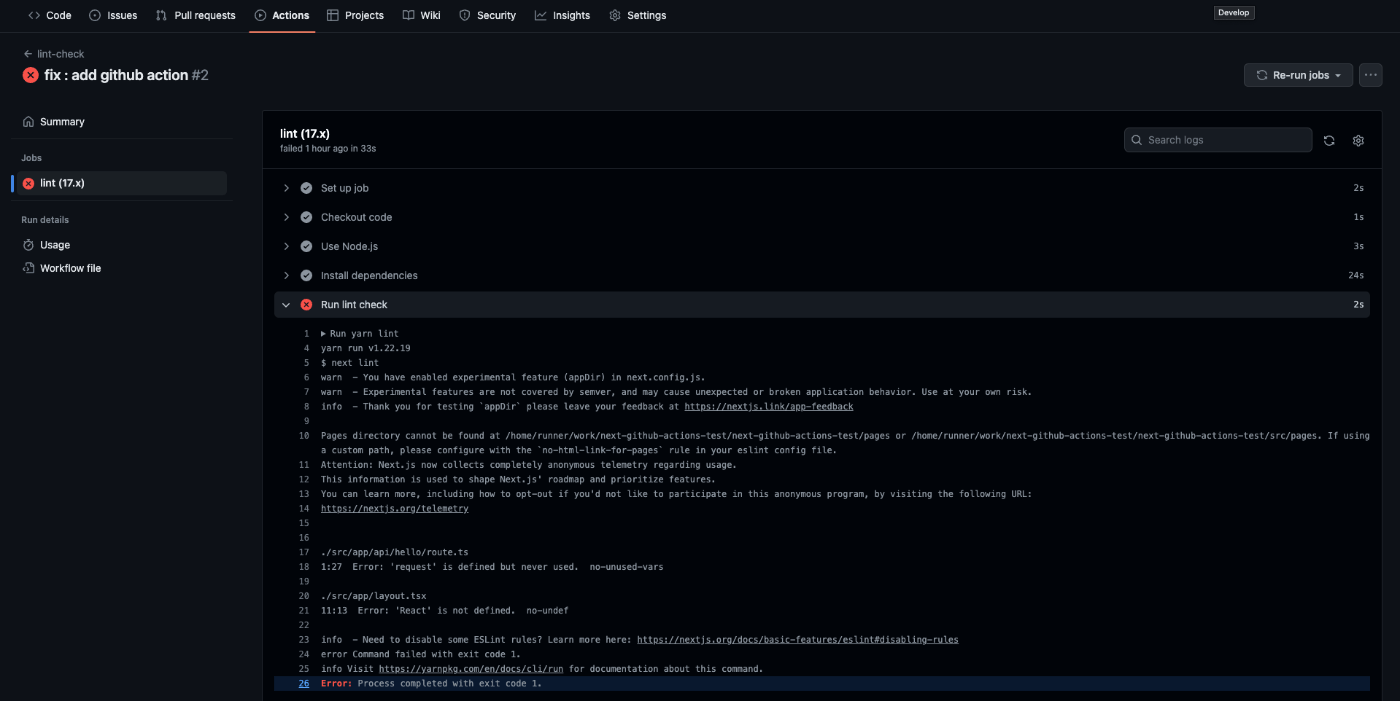Screen dimensions: 1400x701
Task: Open the Wiki tab
Action: (421, 15)
